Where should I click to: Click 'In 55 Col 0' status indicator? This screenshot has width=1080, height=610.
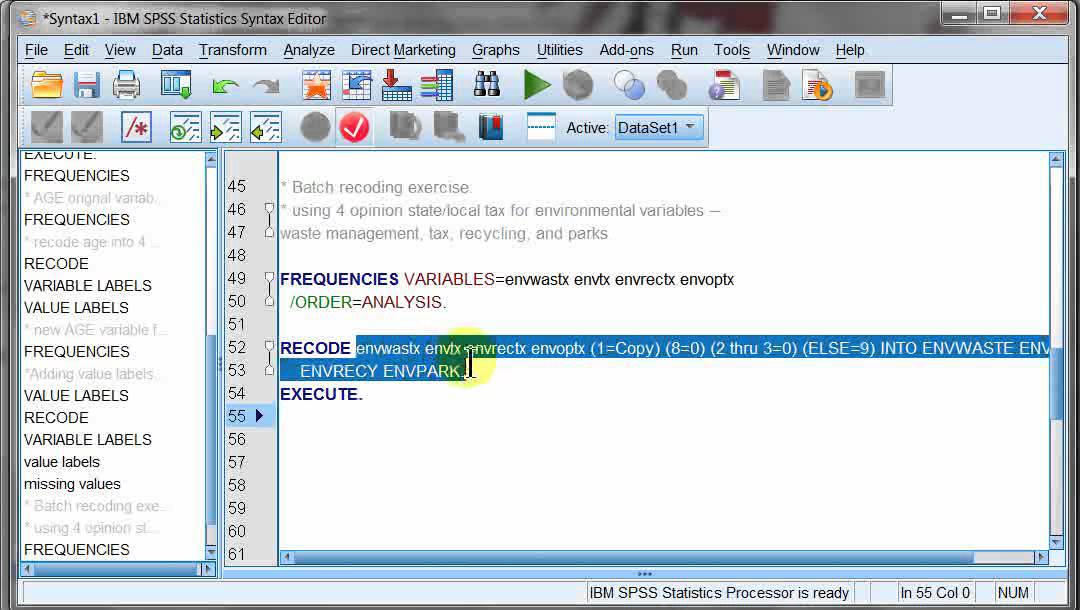click(935, 593)
